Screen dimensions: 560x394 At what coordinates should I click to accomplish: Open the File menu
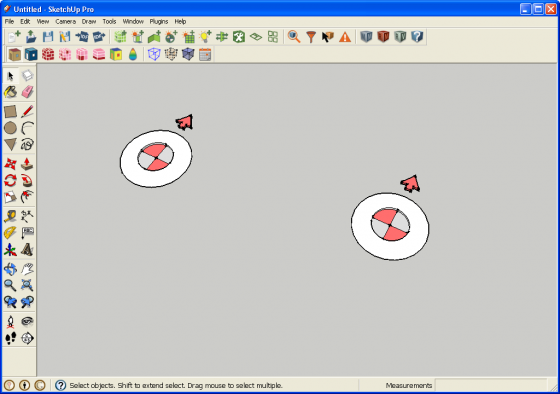9,21
